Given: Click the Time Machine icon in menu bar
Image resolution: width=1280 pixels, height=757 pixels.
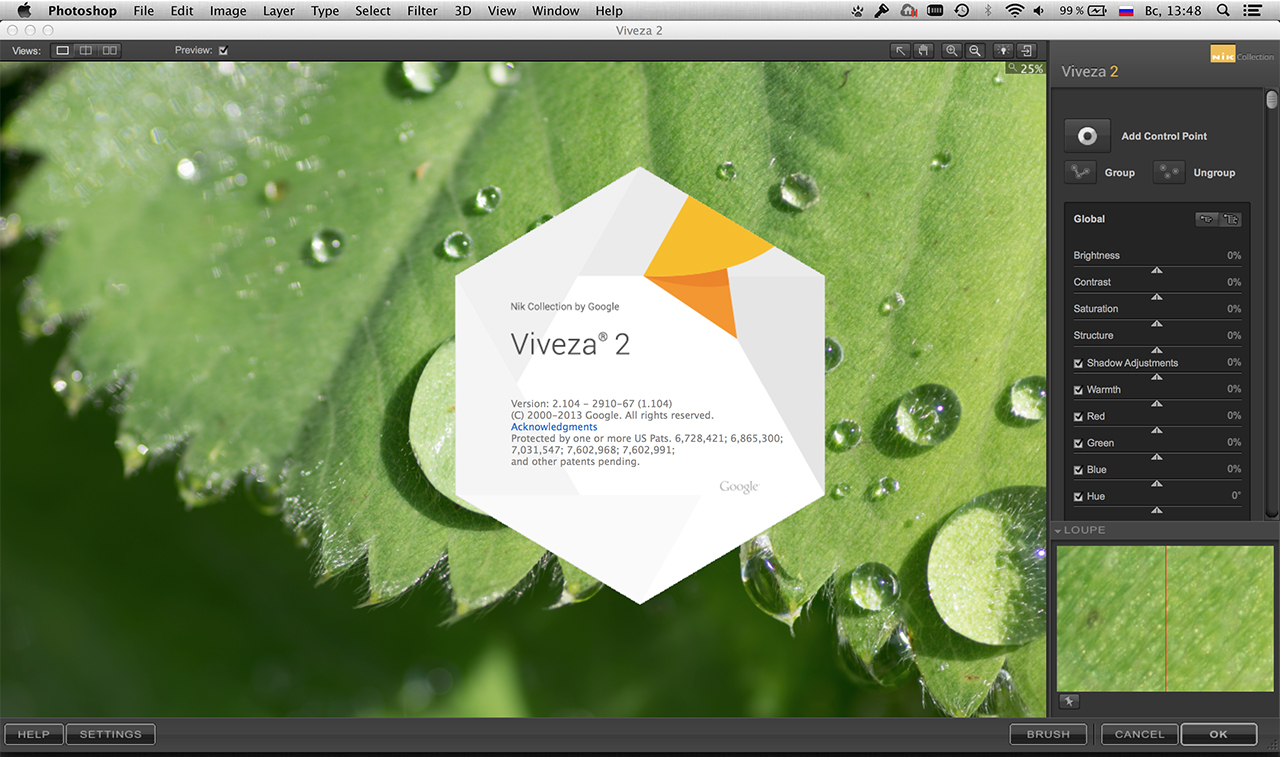Looking at the screenshot, I should (x=962, y=11).
